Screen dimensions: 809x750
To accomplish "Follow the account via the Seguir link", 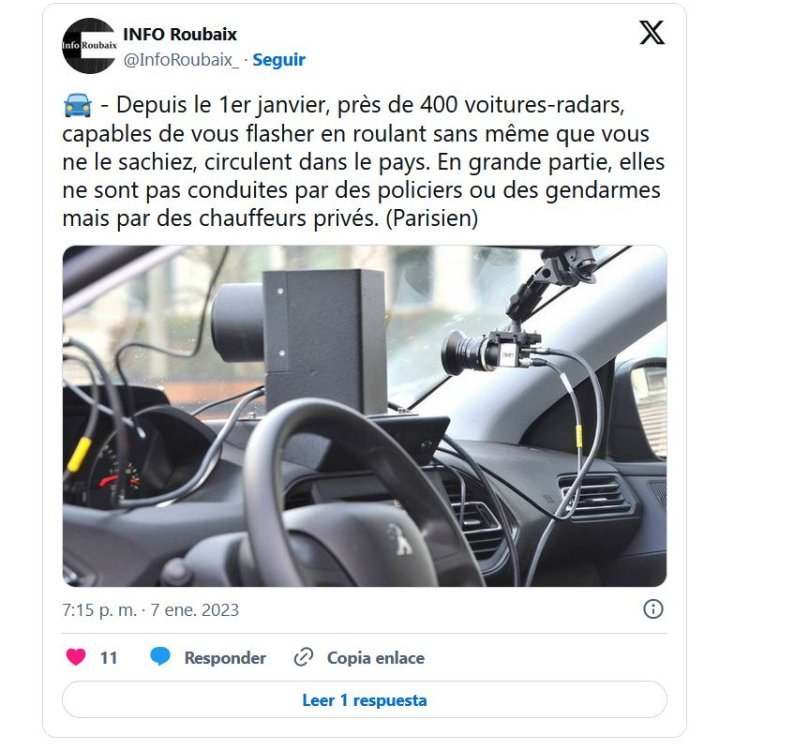I will click(x=279, y=60).
